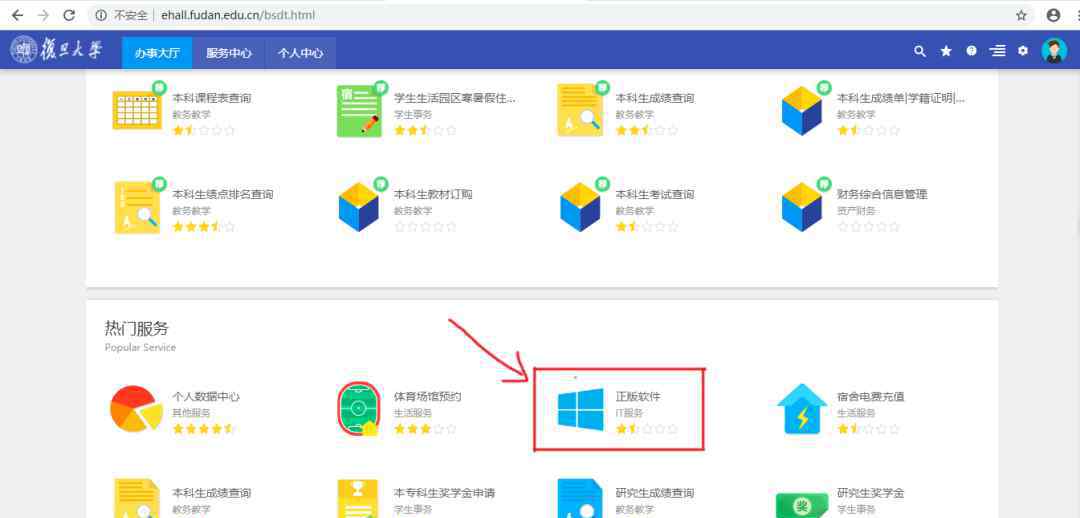
Task: Open the 本科生教材订购 service link
Action: click(x=432, y=194)
